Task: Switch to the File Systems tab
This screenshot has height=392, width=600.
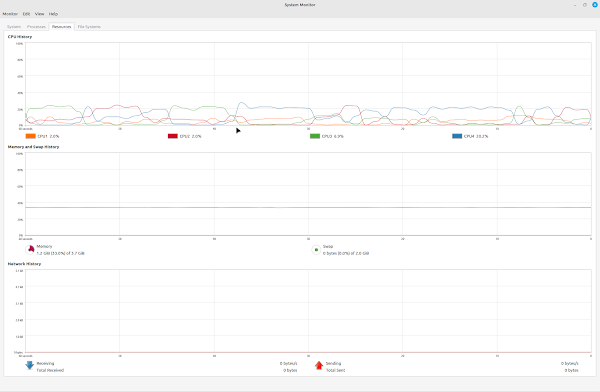Action: click(89, 27)
